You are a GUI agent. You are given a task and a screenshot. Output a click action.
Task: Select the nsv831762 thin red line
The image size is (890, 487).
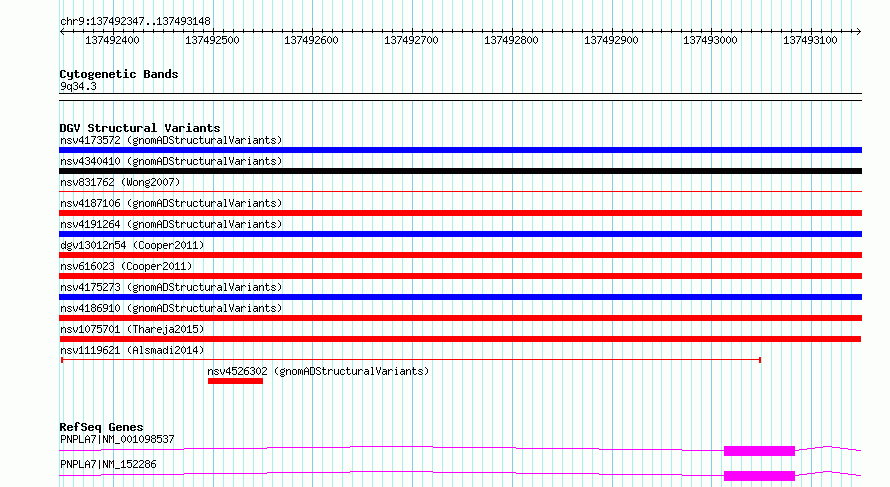(x=460, y=192)
